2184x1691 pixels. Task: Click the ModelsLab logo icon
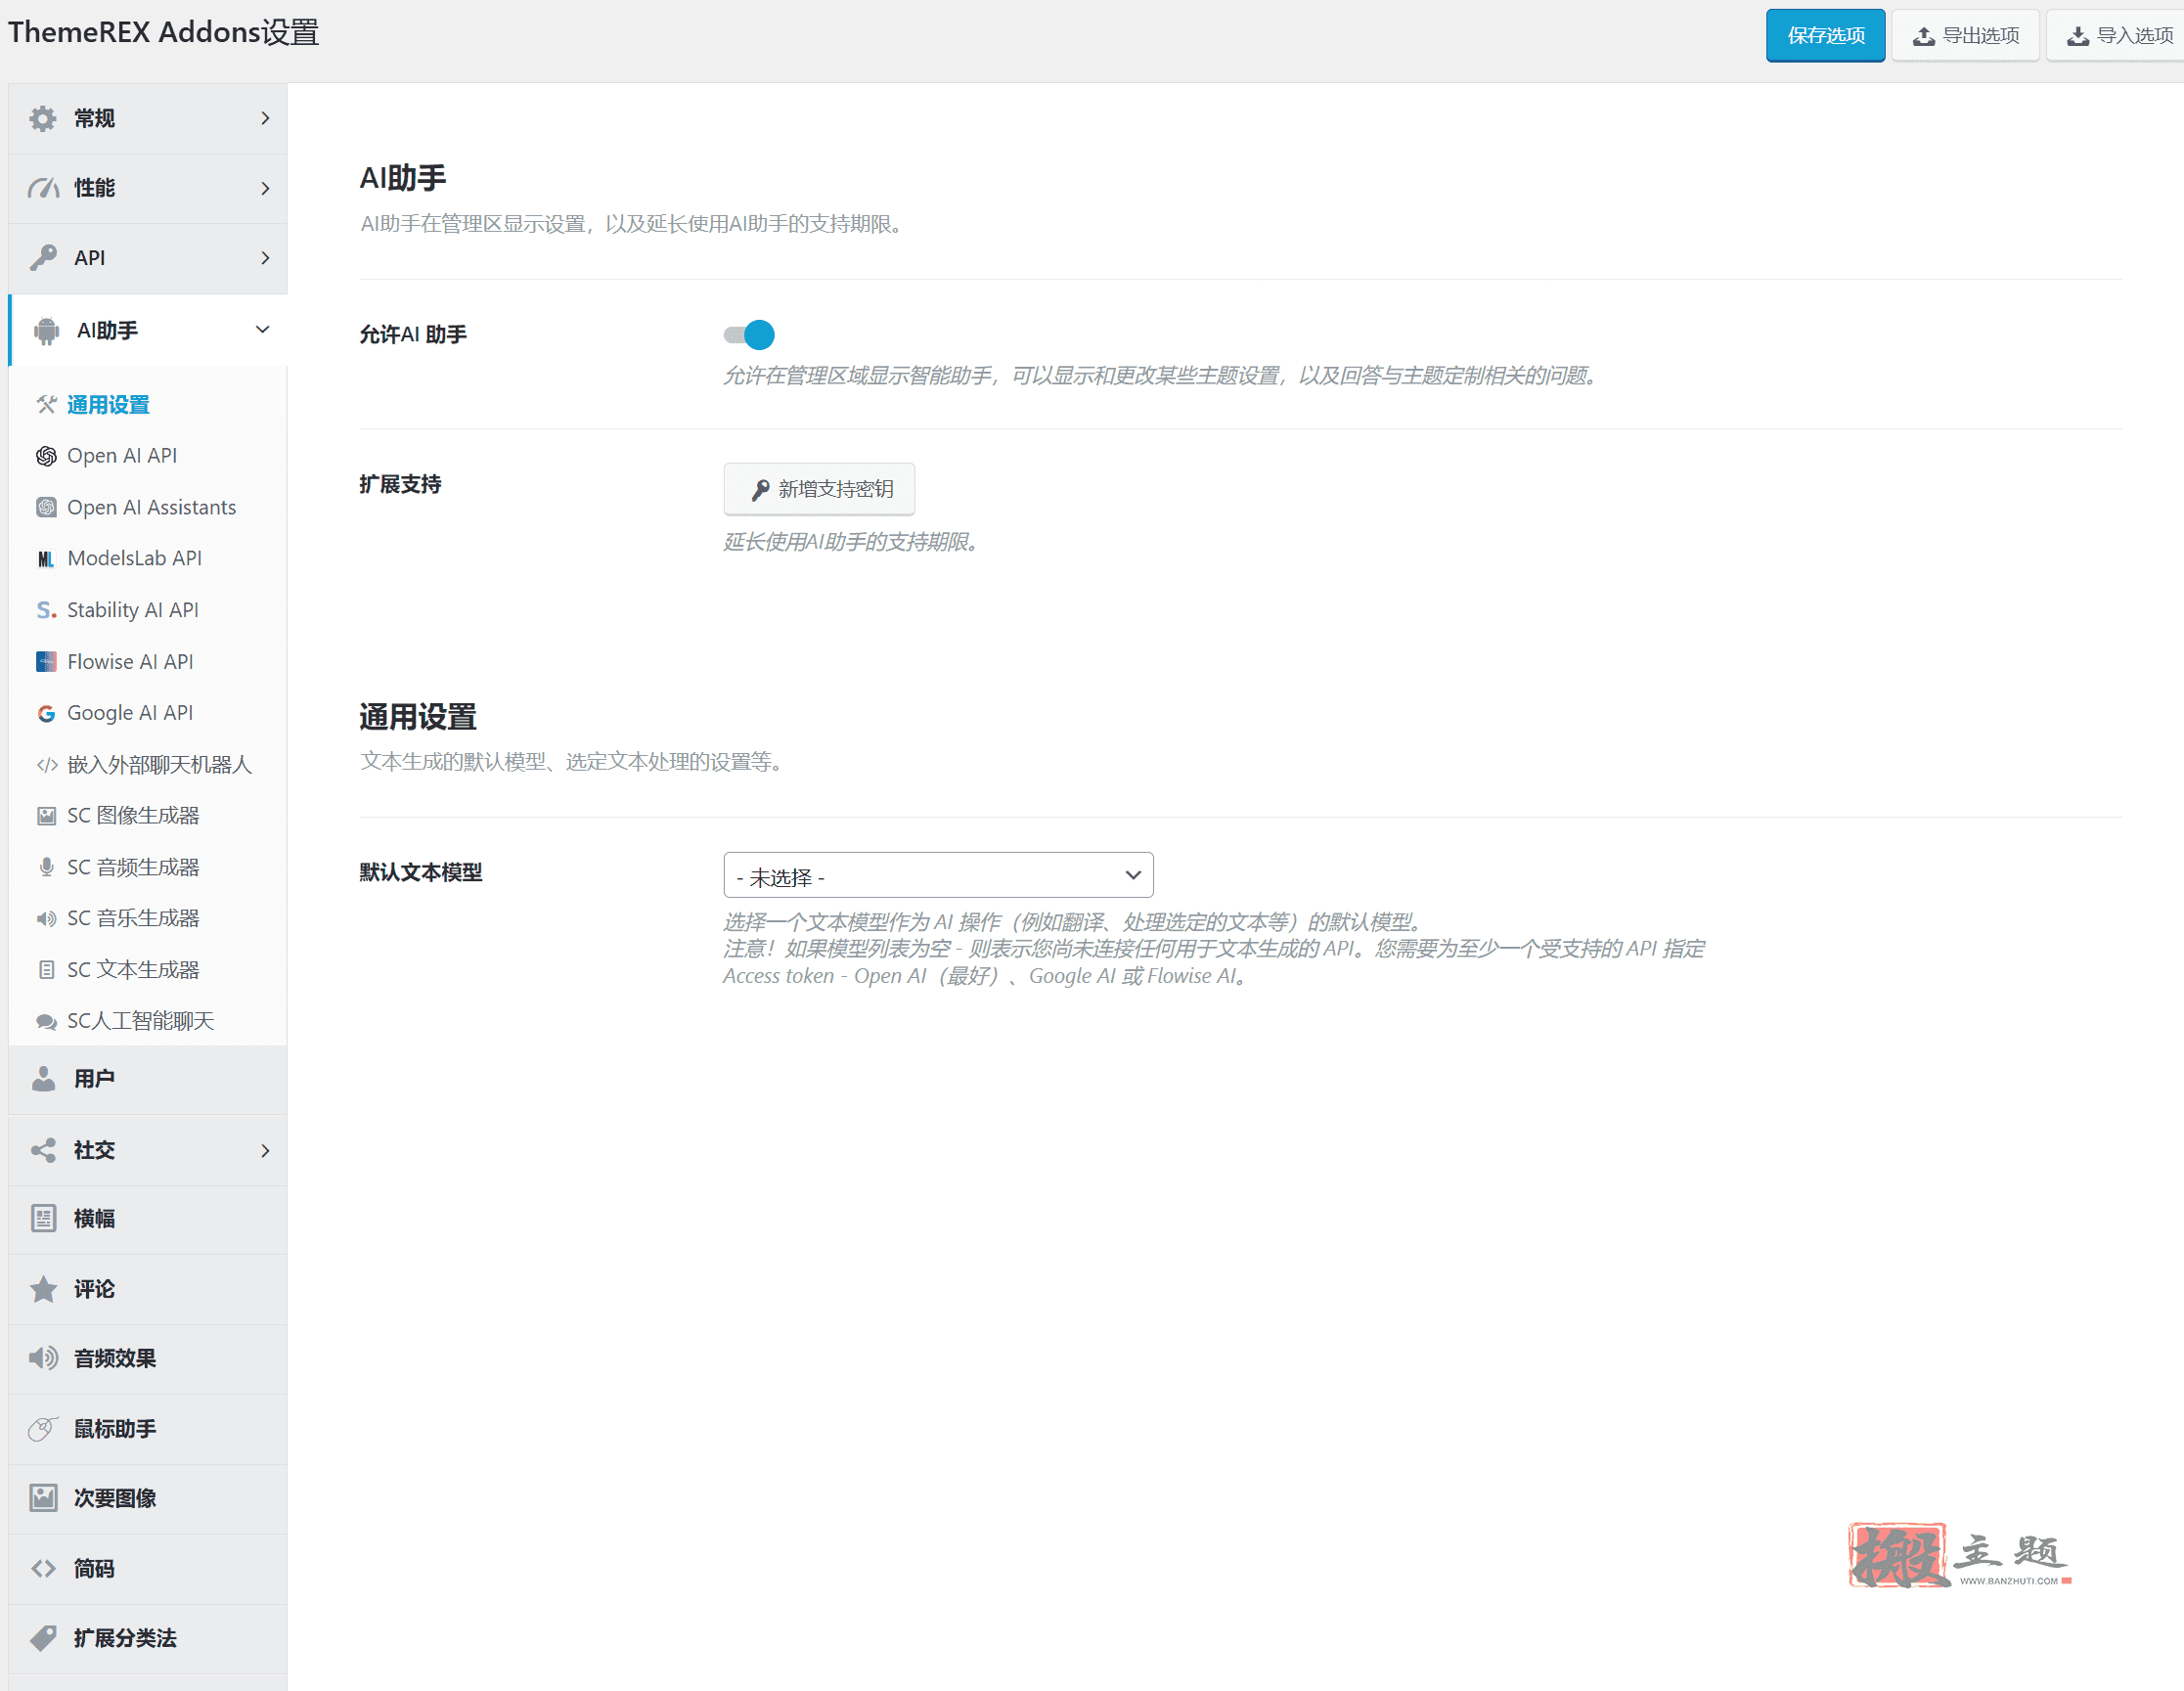[x=46, y=559]
